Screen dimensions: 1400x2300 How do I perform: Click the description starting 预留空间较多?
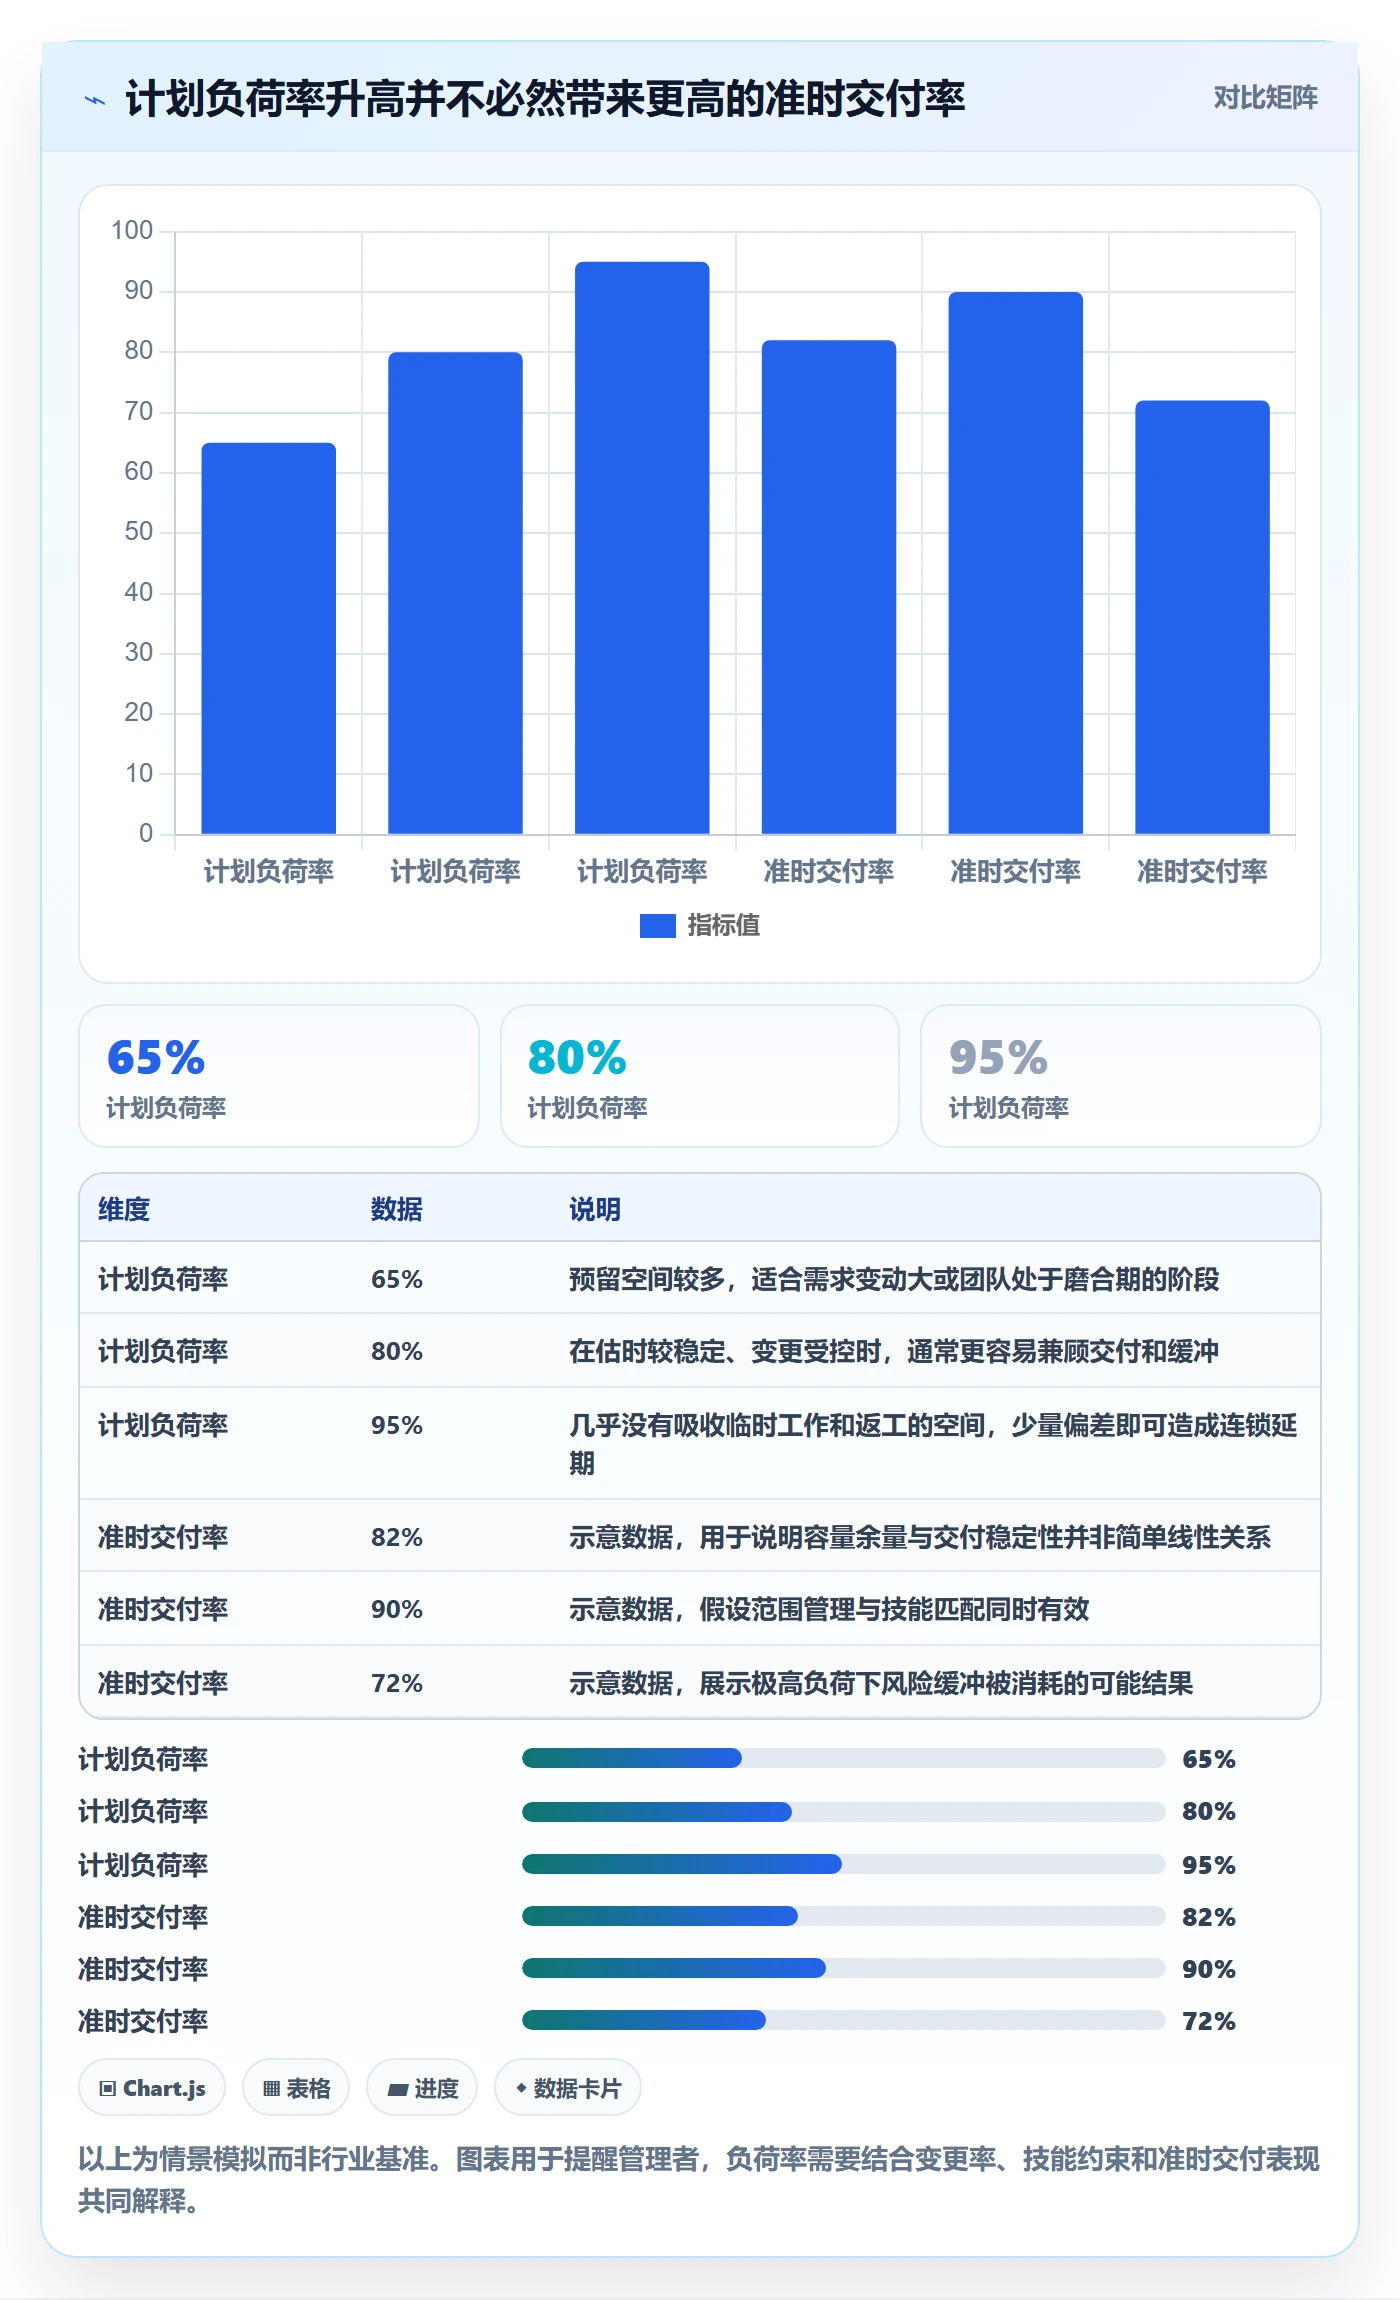894,1279
